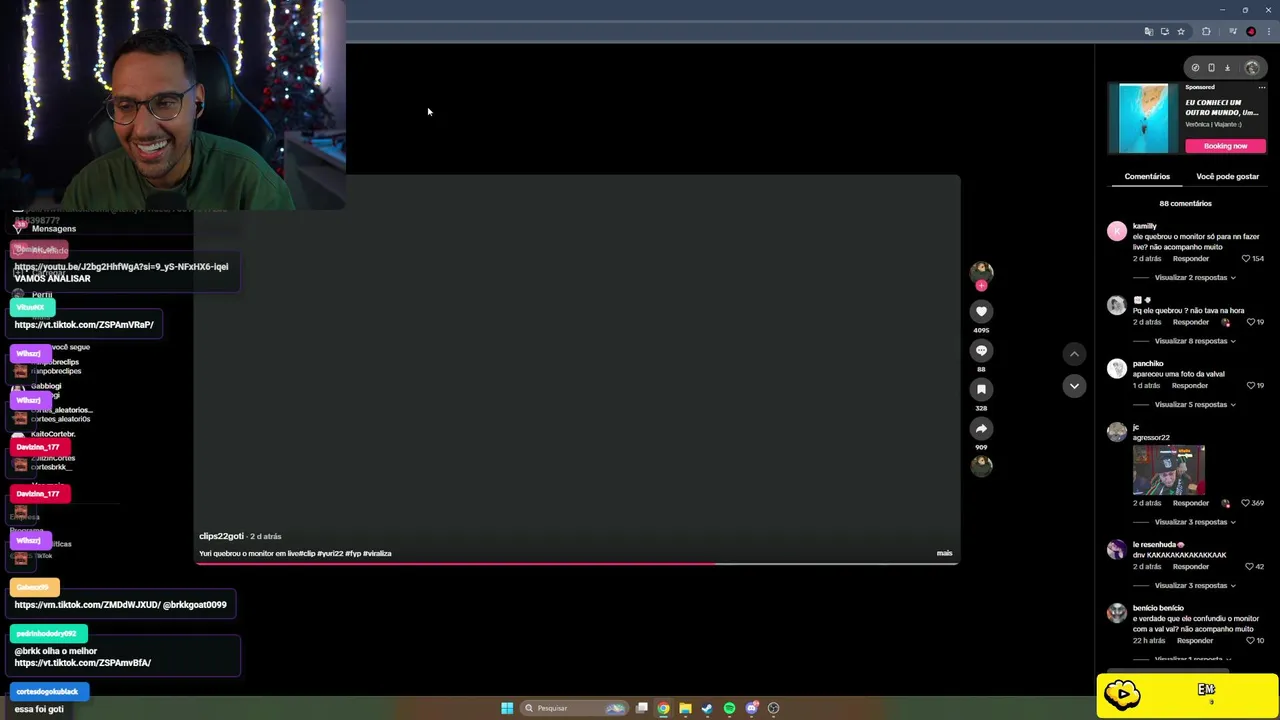Open the compass explore icon in TikTok toolbar

1195,68
